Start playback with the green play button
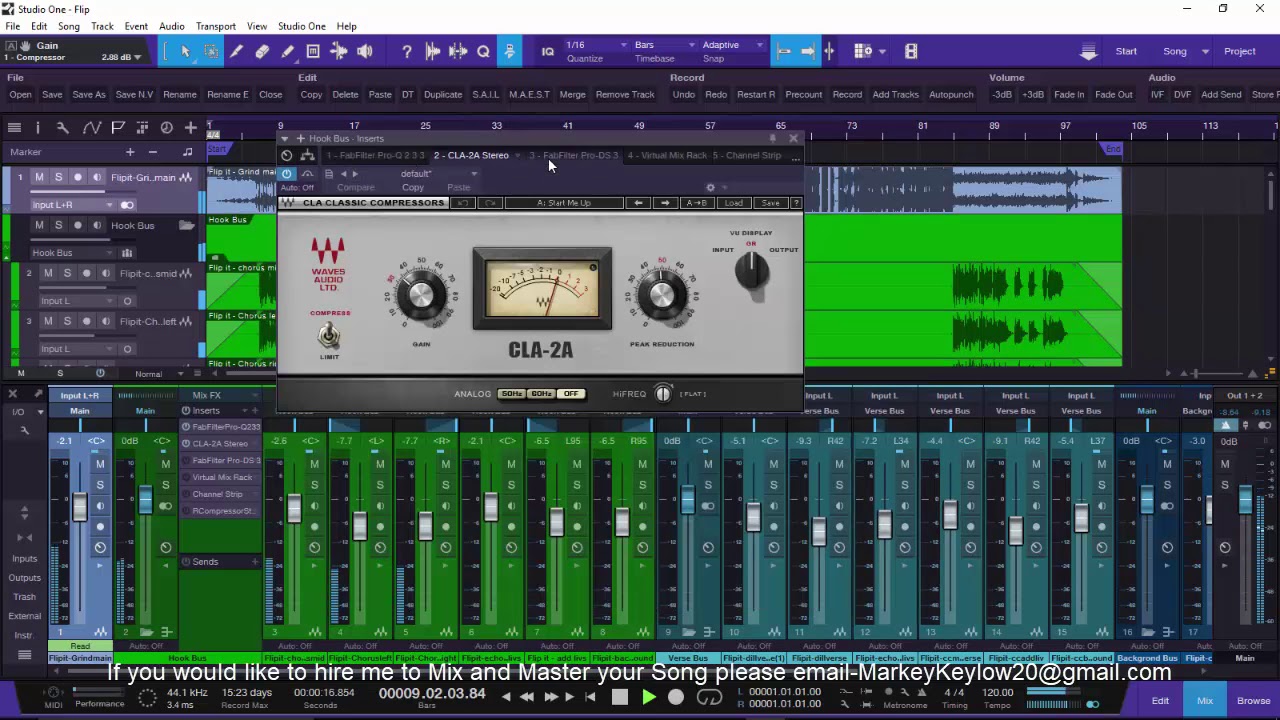This screenshot has height=720, width=1280. (648, 697)
